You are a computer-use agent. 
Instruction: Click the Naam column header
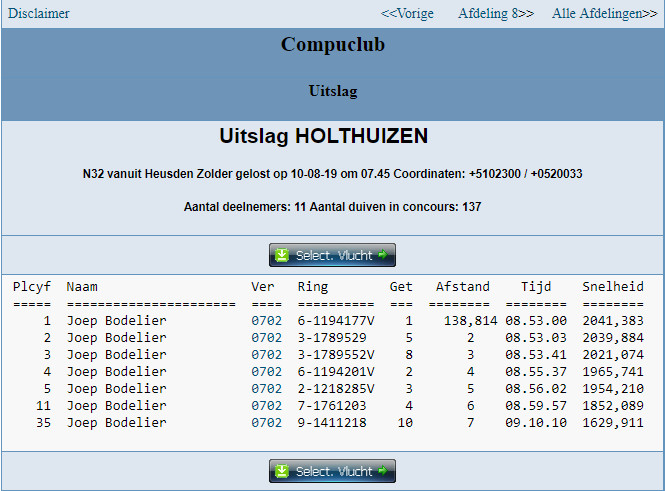pyautogui.click(x=82, y=287)
